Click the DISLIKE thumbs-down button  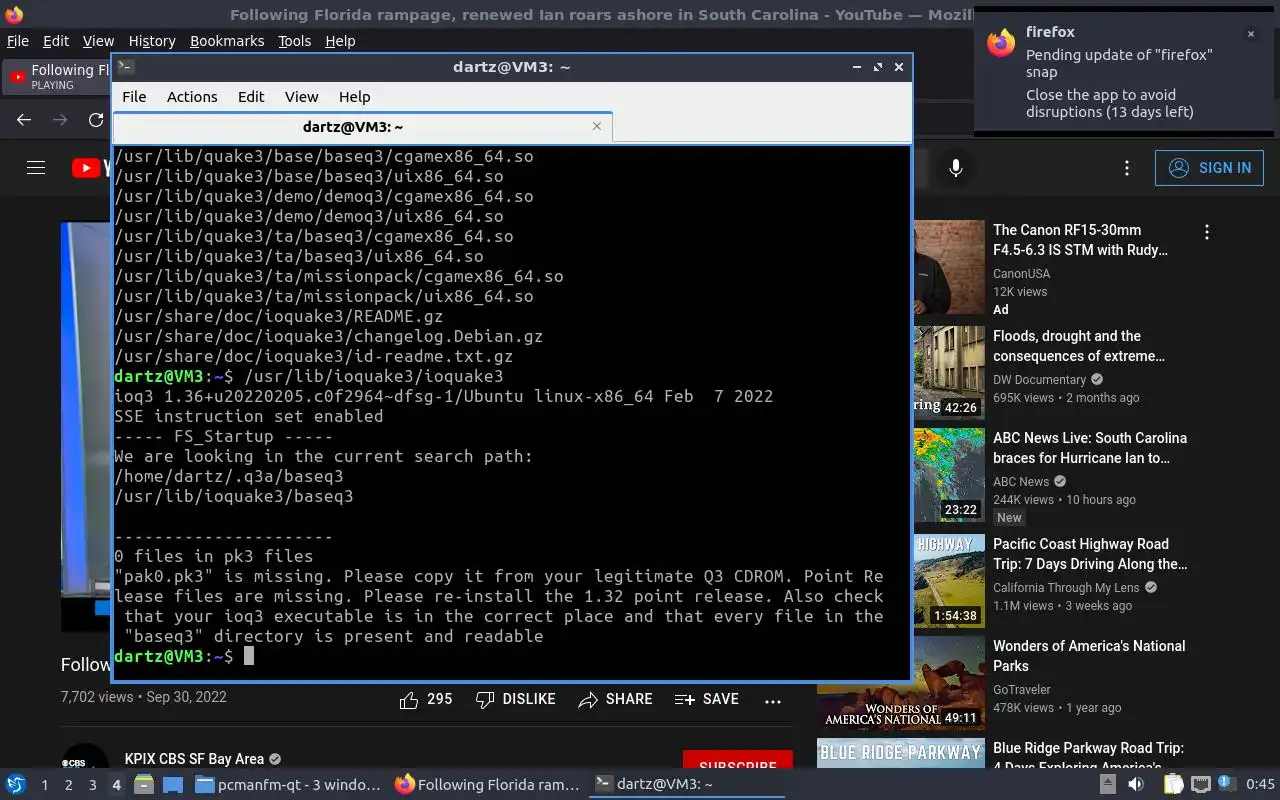pyautogui.click(x=516, y=700)
